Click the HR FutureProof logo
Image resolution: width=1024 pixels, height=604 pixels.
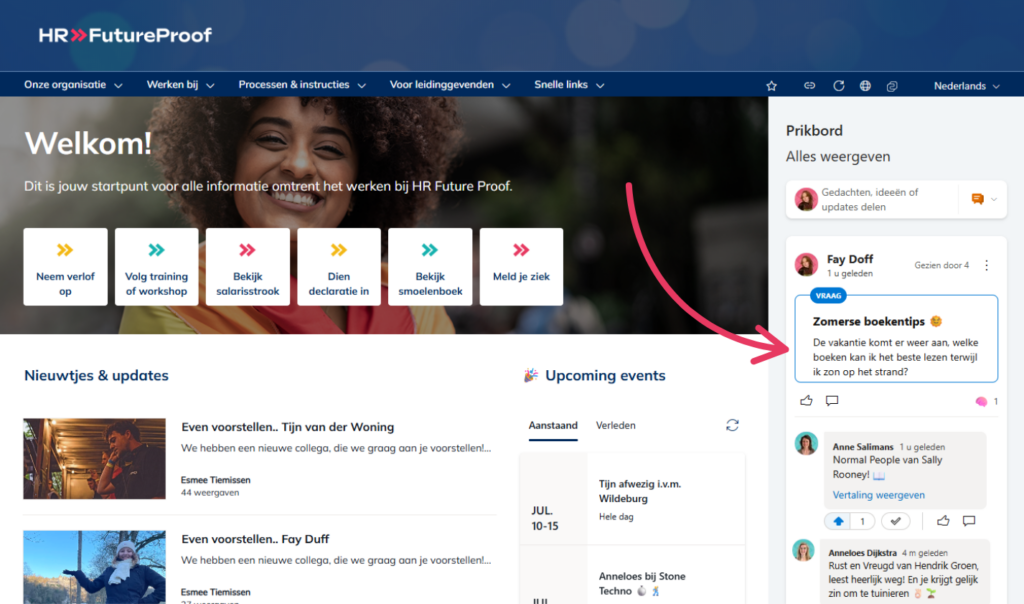click(x=125, y=35)
